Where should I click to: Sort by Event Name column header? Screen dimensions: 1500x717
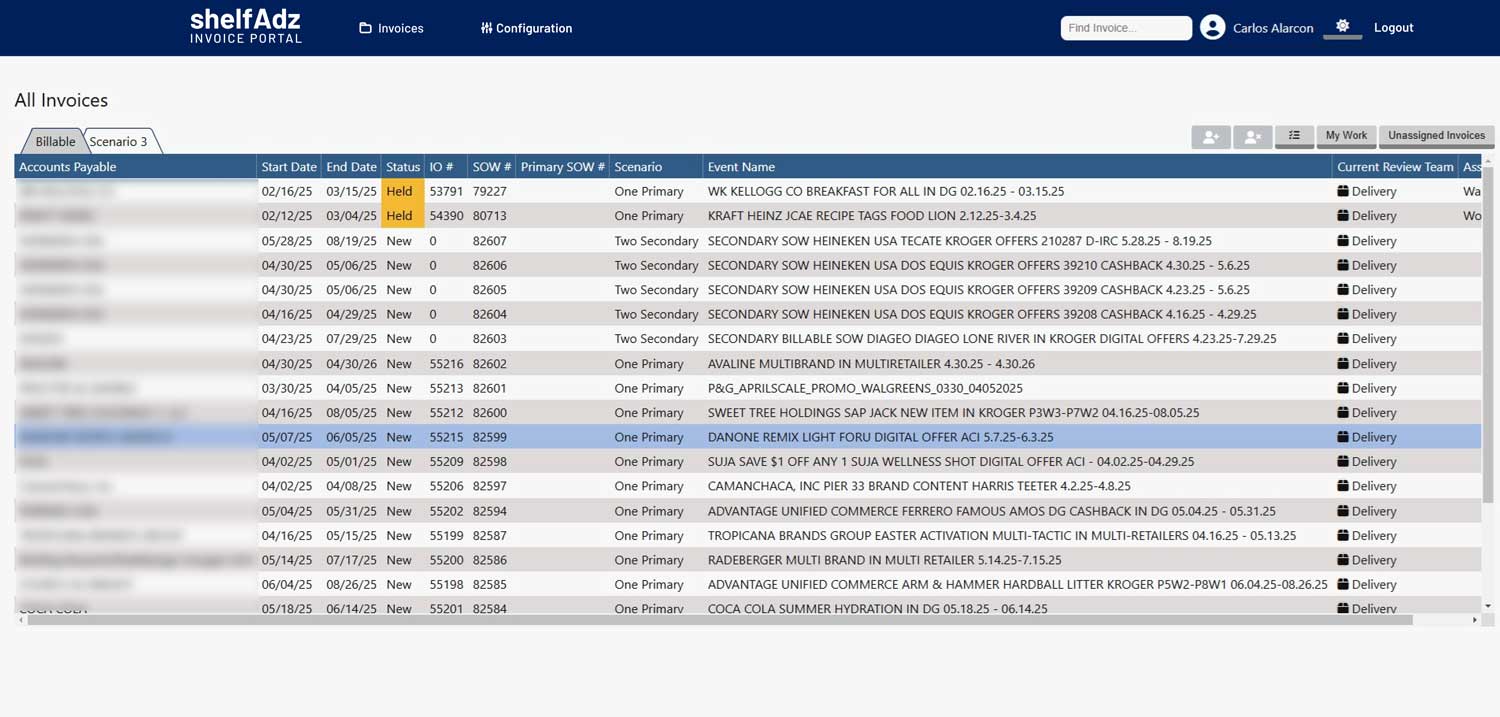click(x=1017, y=167)
